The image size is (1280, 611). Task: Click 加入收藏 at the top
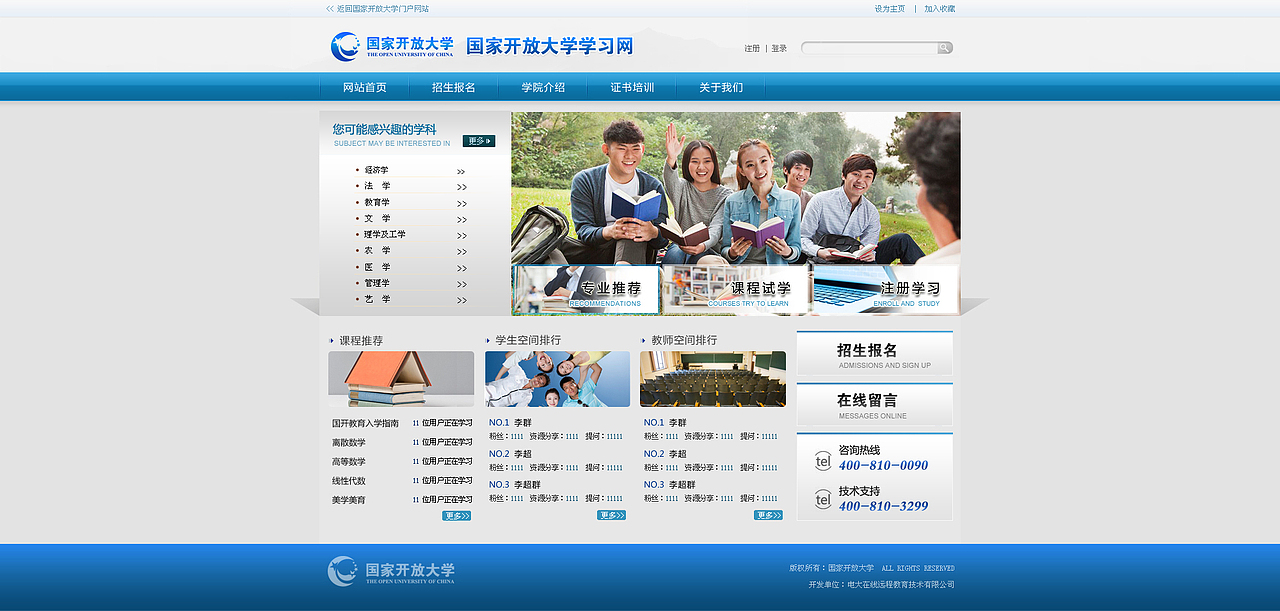pos(940,8)
